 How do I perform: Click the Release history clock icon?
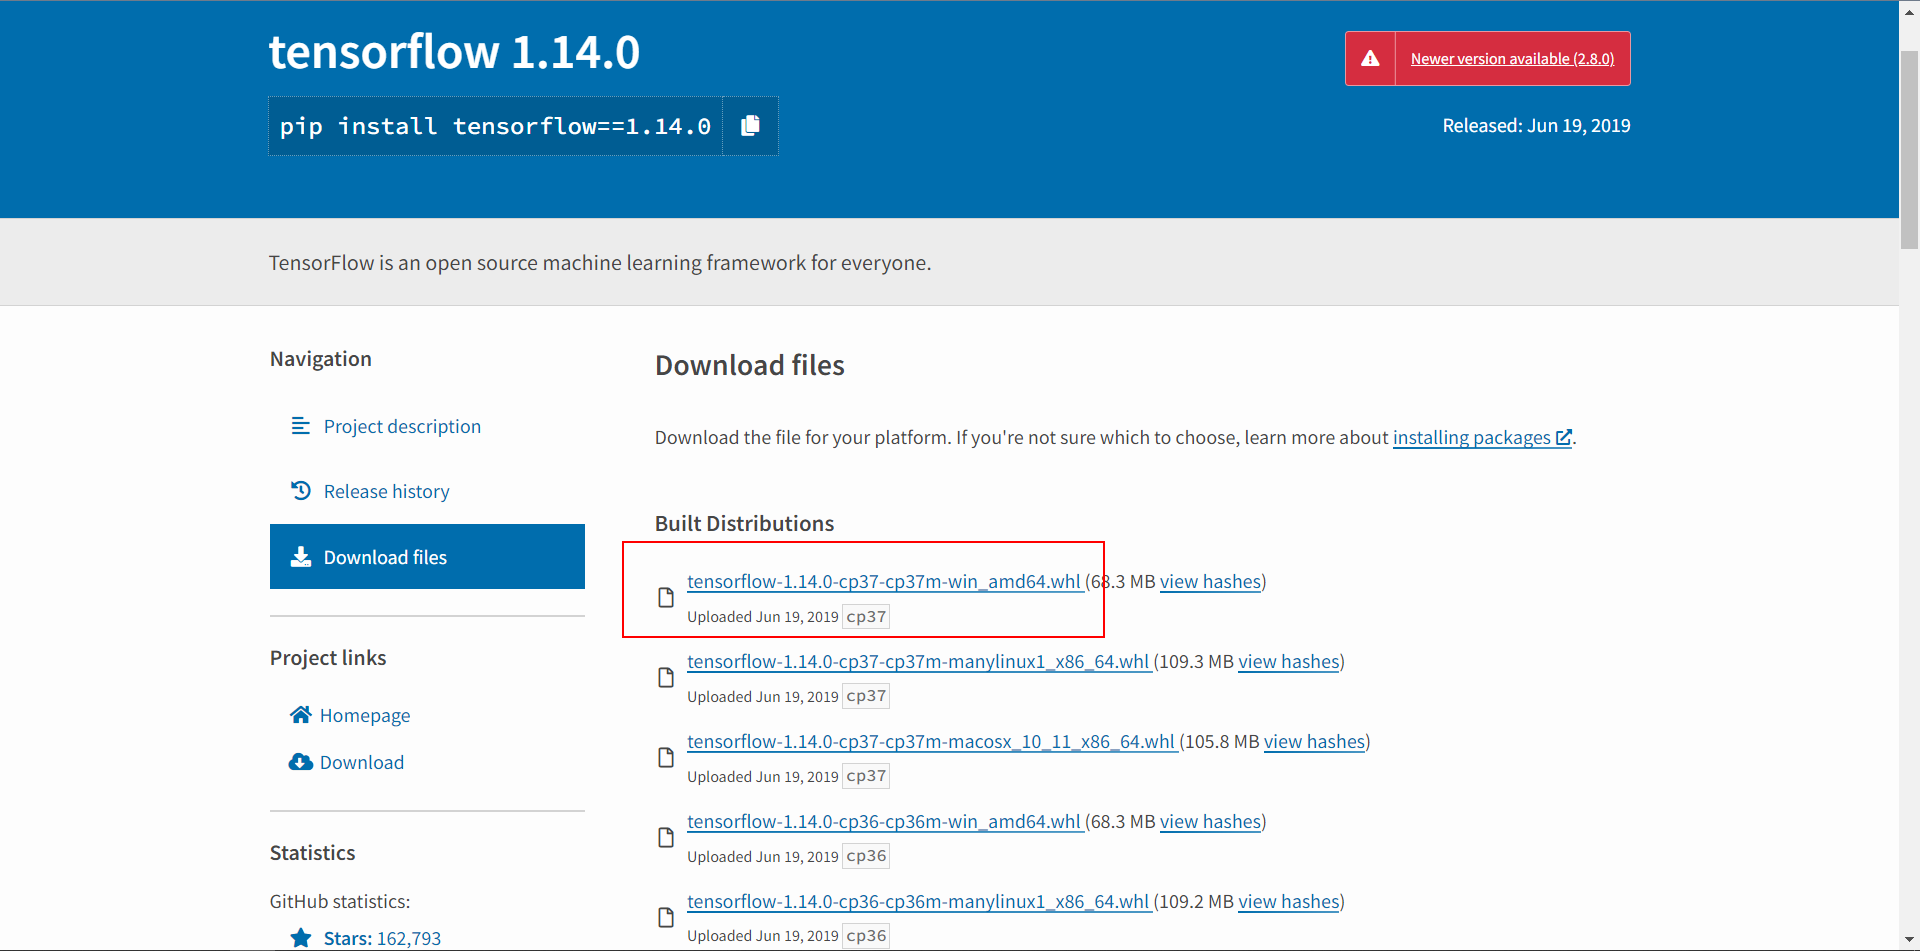(x=301, y=490)
